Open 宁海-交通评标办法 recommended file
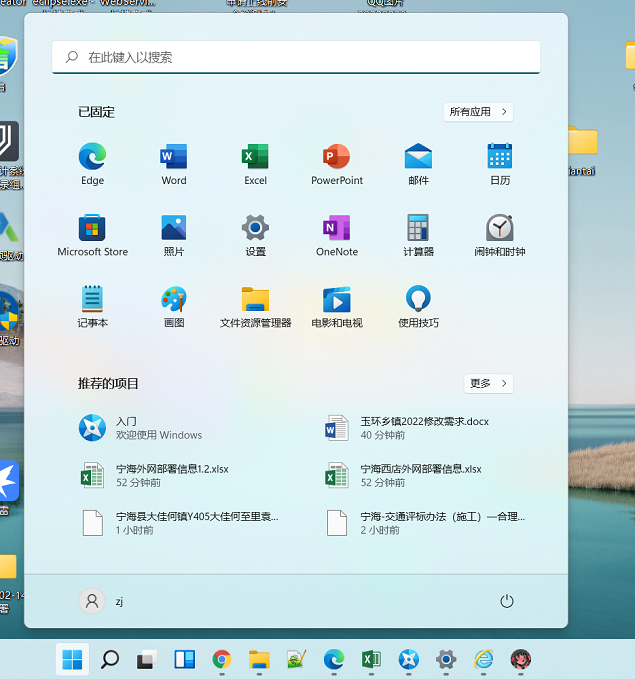Screen dimensions: 635x679 [424, 523]
